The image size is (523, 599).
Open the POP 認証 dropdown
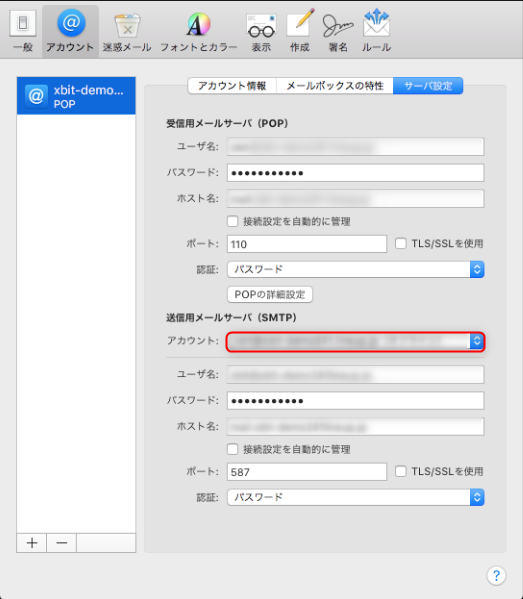tap(356, 269)
